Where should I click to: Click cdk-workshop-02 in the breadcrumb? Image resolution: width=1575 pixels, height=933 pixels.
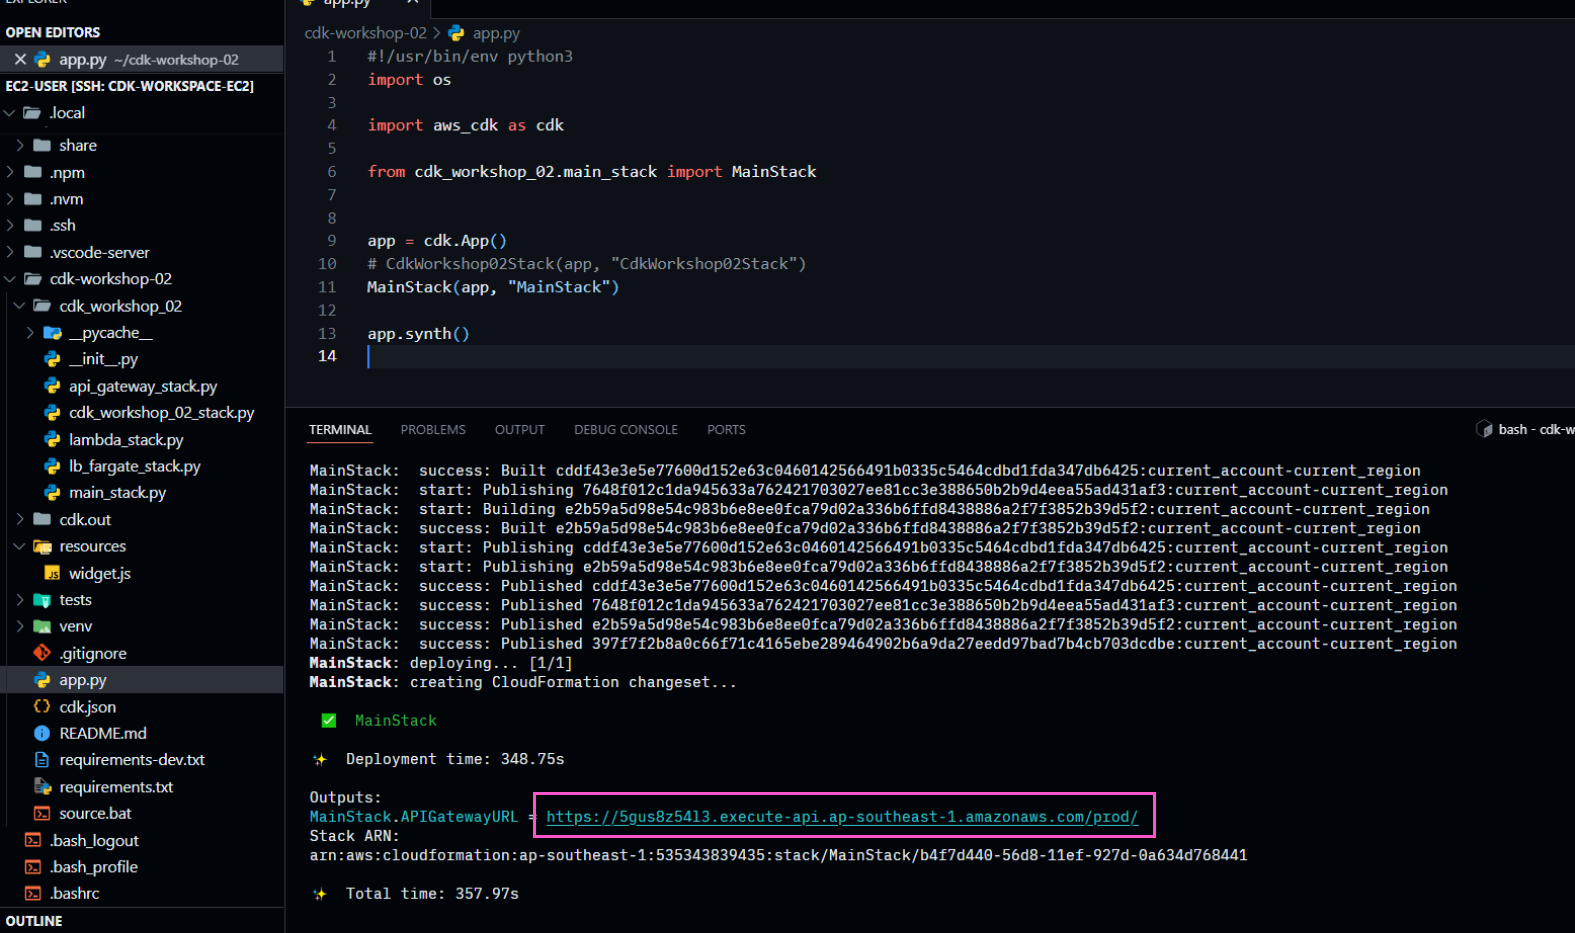coord(365,33)
